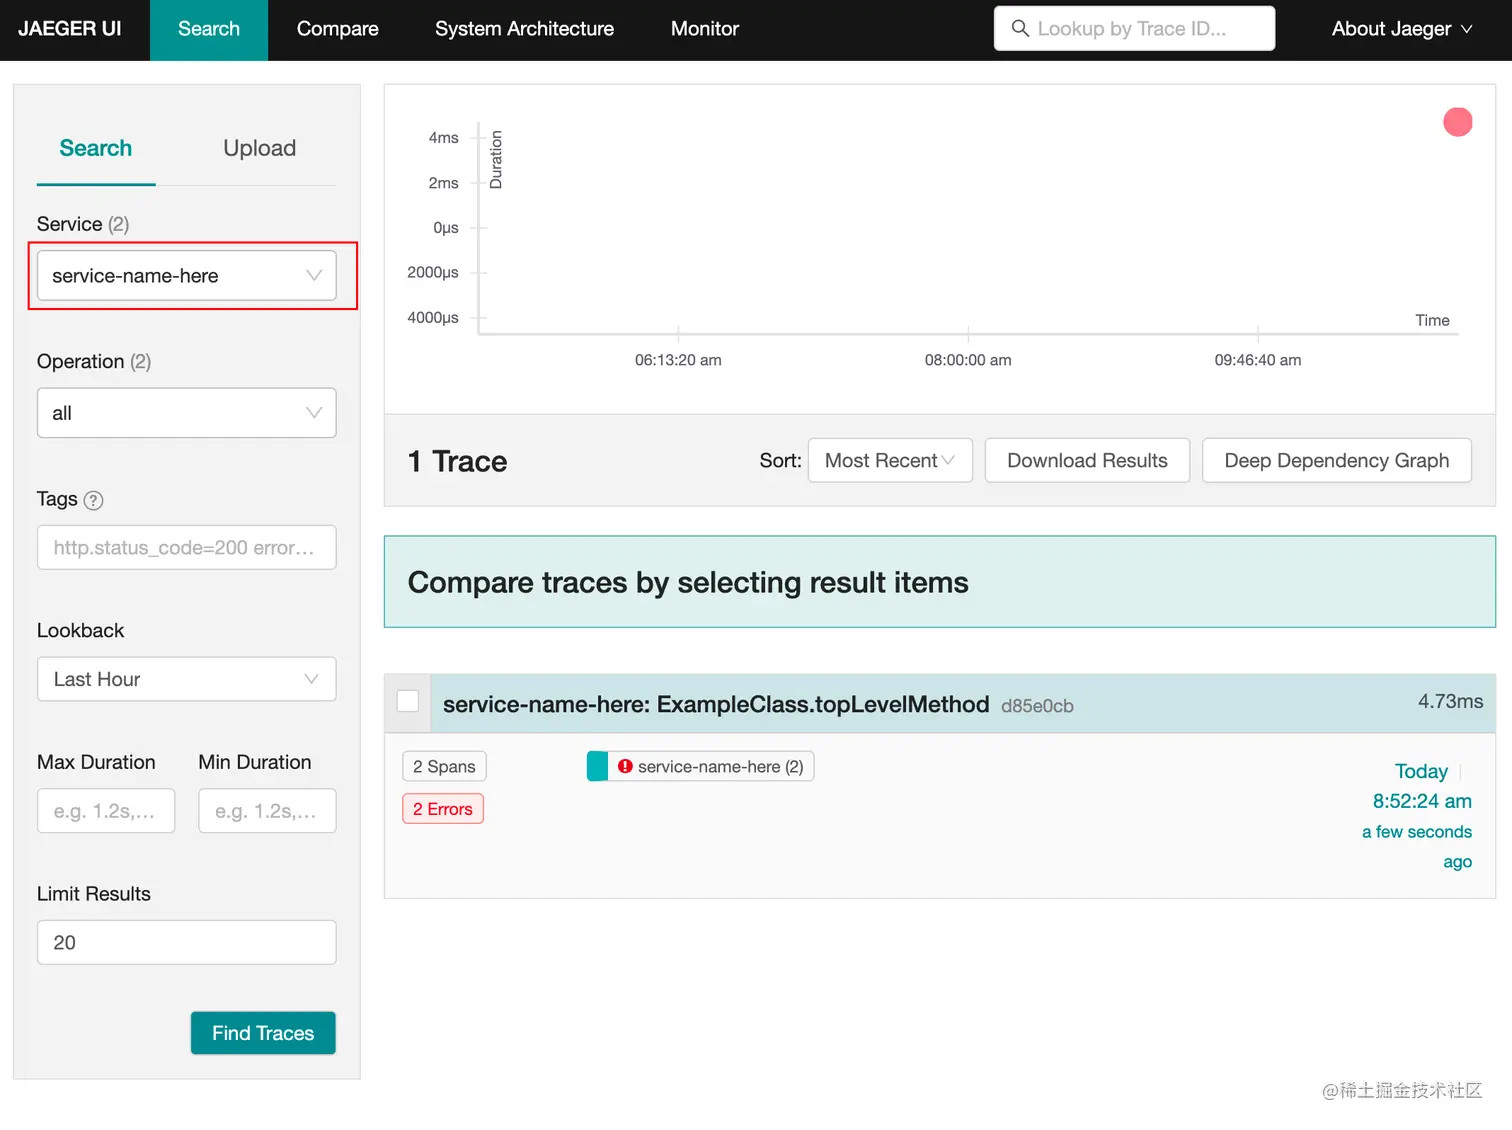1512x1130 pixels.
Task: Open the Monitor page
Action: pyautogui.click(x=705, y=29)
